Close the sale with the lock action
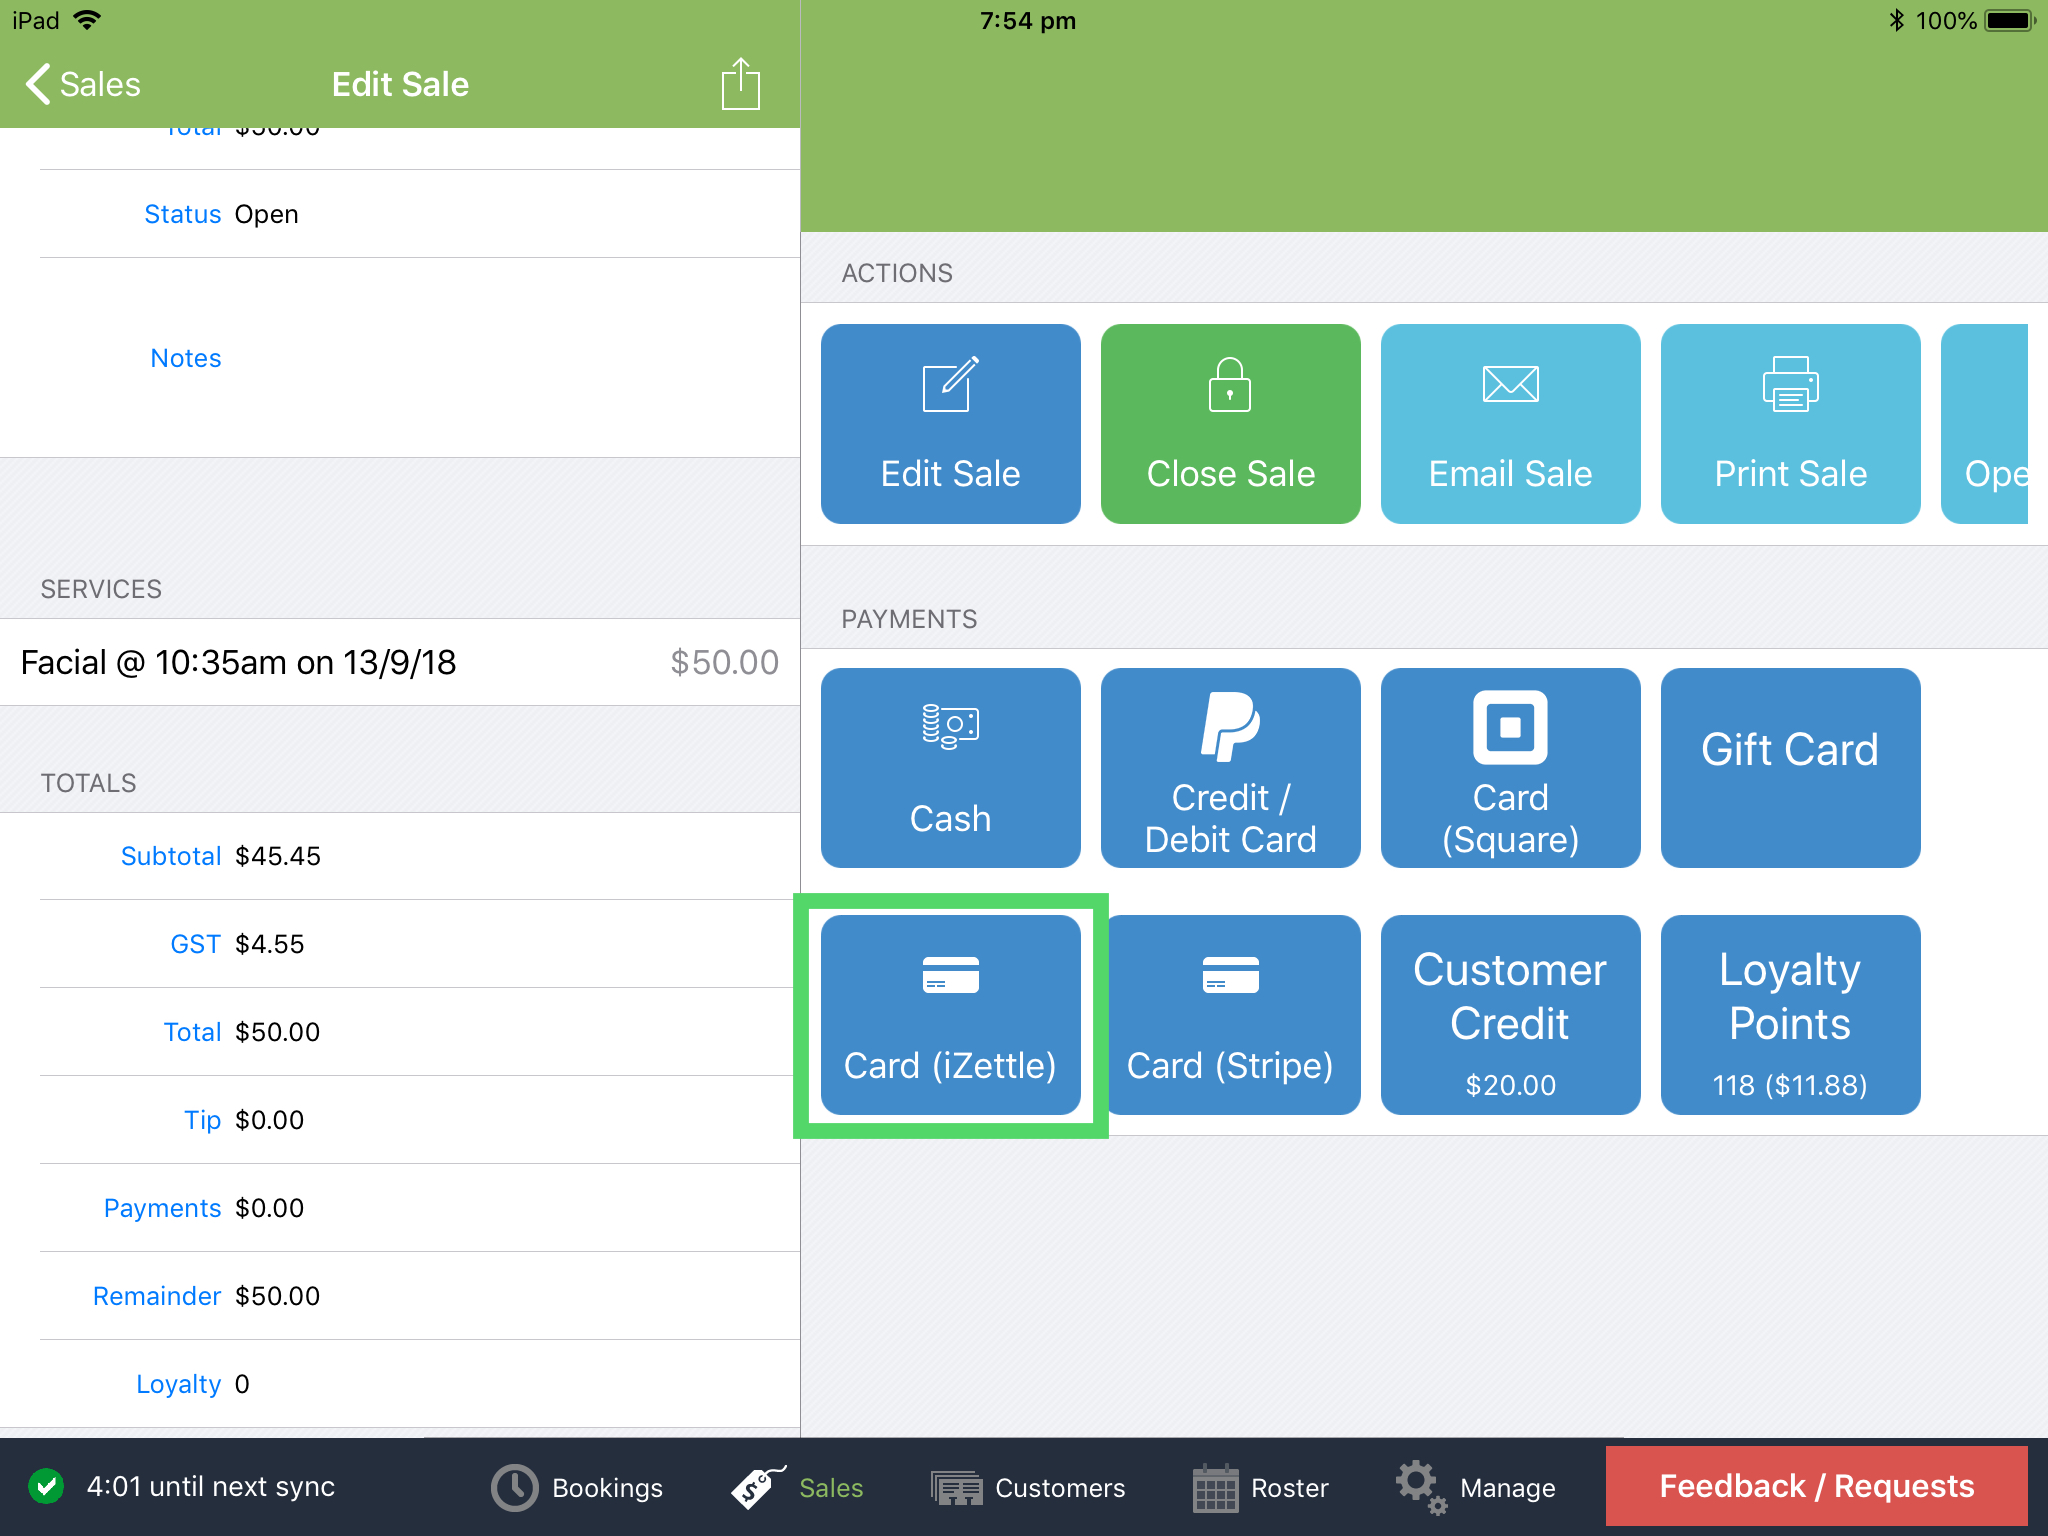This screenshot has width=2048, height=1536. tap(1230, 424)
